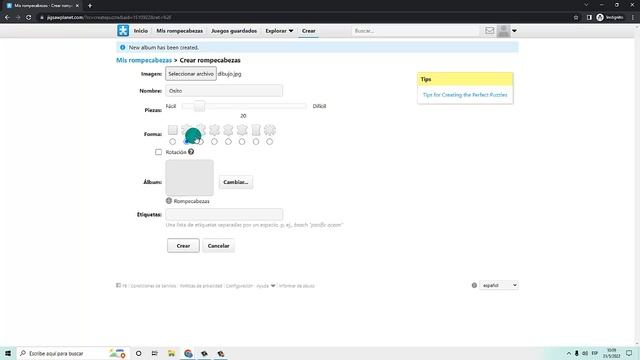
Task: Click the Jigsaw Planet puzzle-piece logo
Action: pos(123,31)
